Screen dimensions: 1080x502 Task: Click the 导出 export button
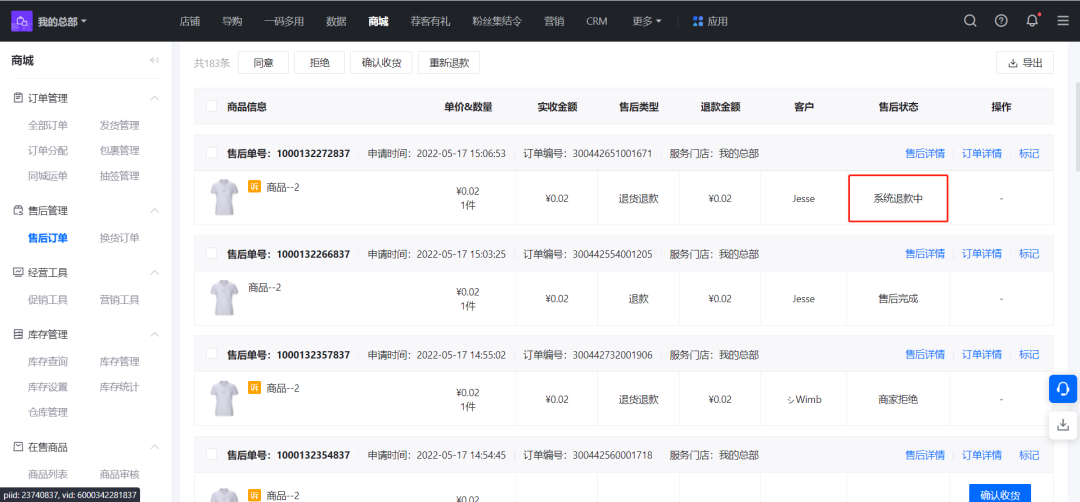click(x=1025, y=63)
